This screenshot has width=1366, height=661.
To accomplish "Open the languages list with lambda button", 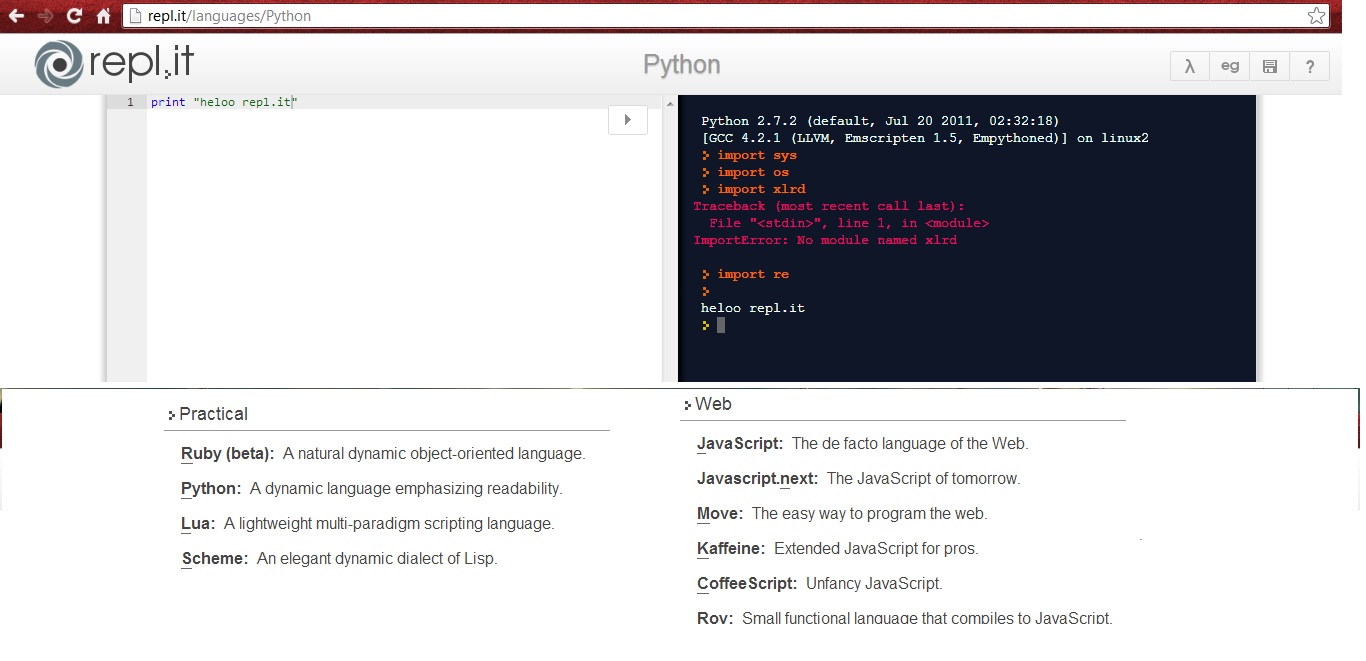I will point(1189,66).
